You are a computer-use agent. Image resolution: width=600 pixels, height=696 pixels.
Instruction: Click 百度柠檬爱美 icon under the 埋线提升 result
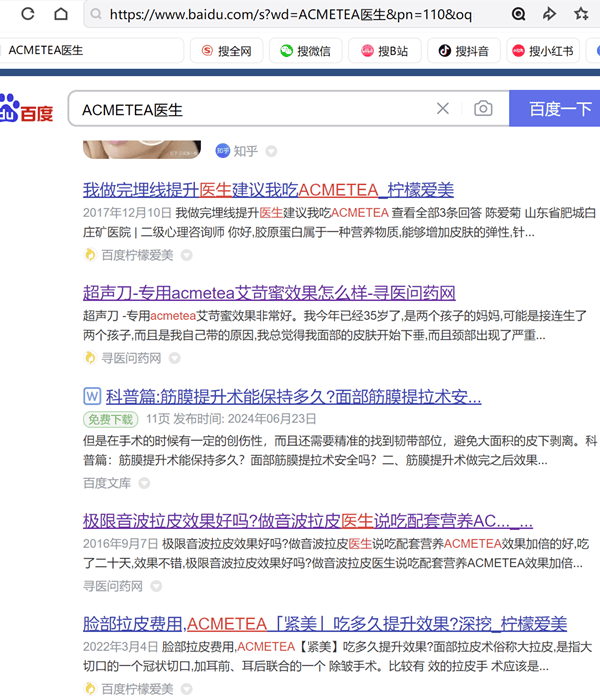[90, 255]
